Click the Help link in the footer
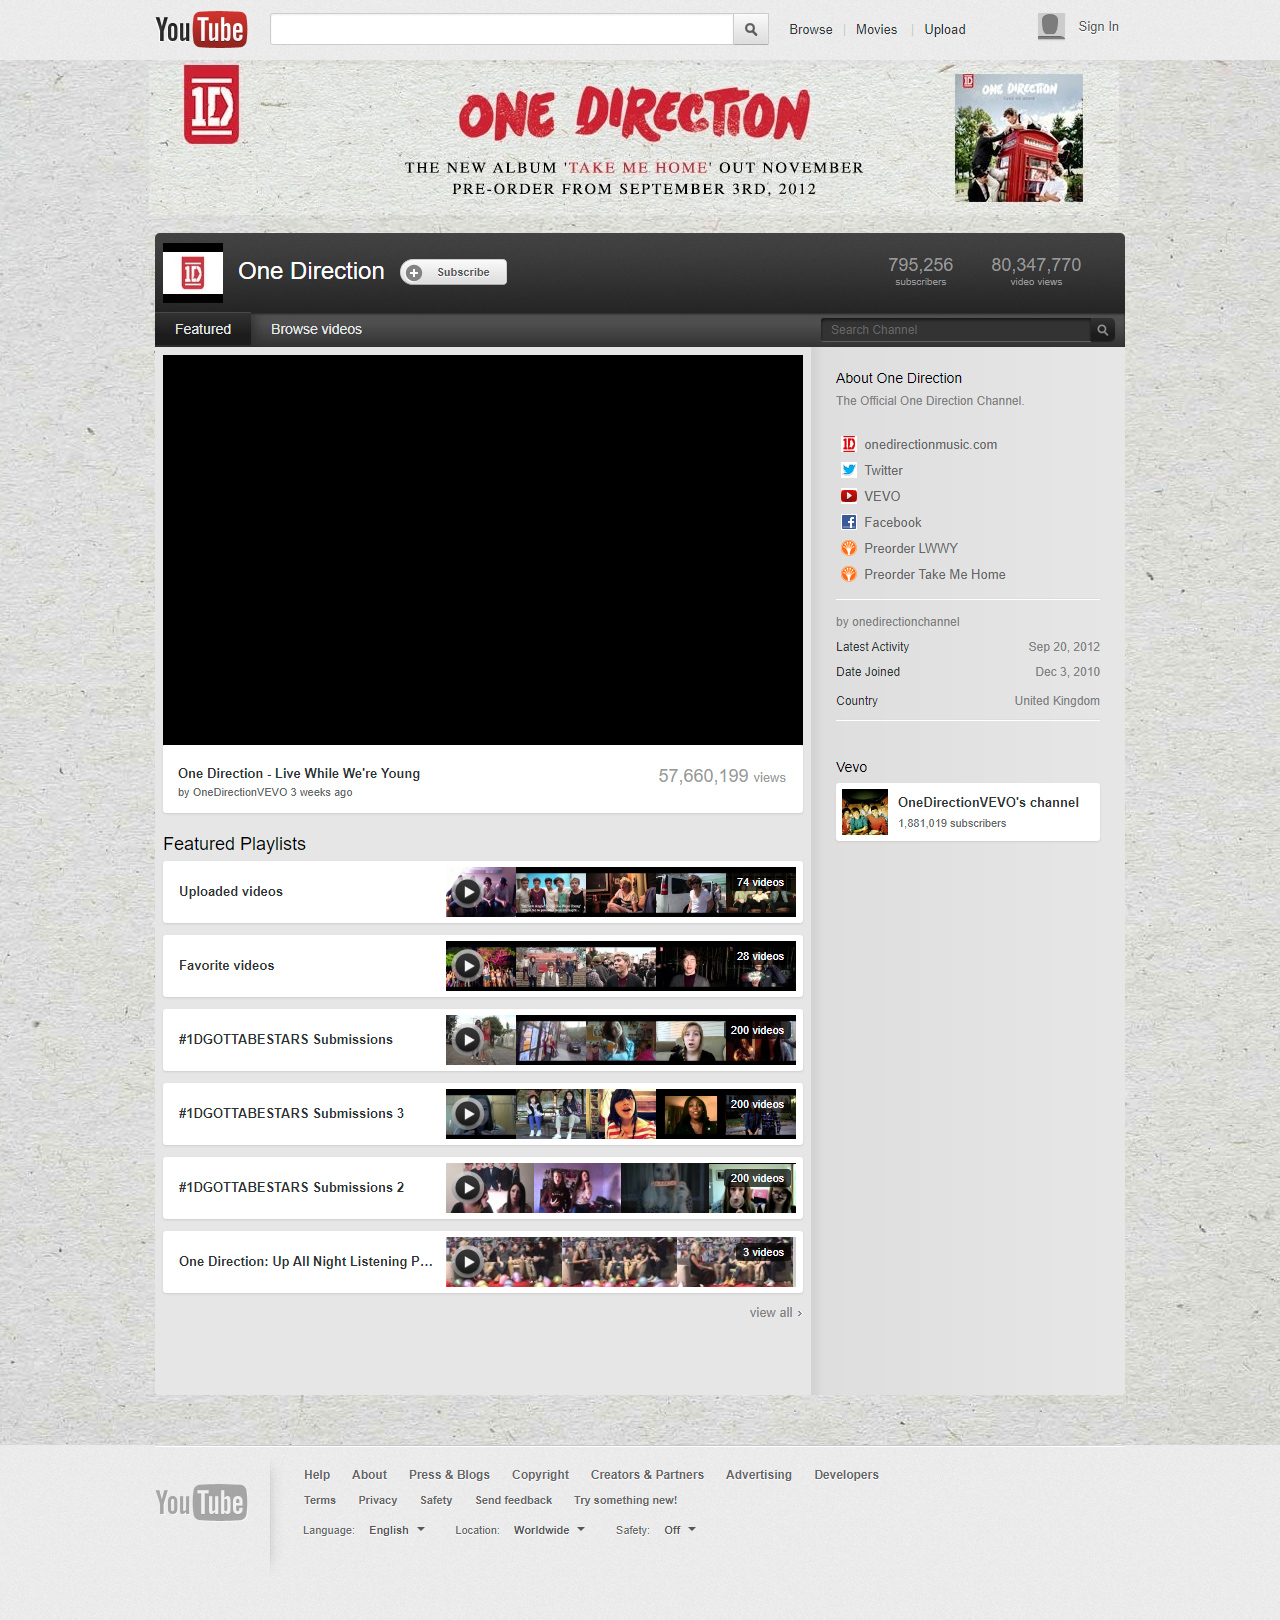Screen dimensions: 1280x1620 click(317, 1475)
